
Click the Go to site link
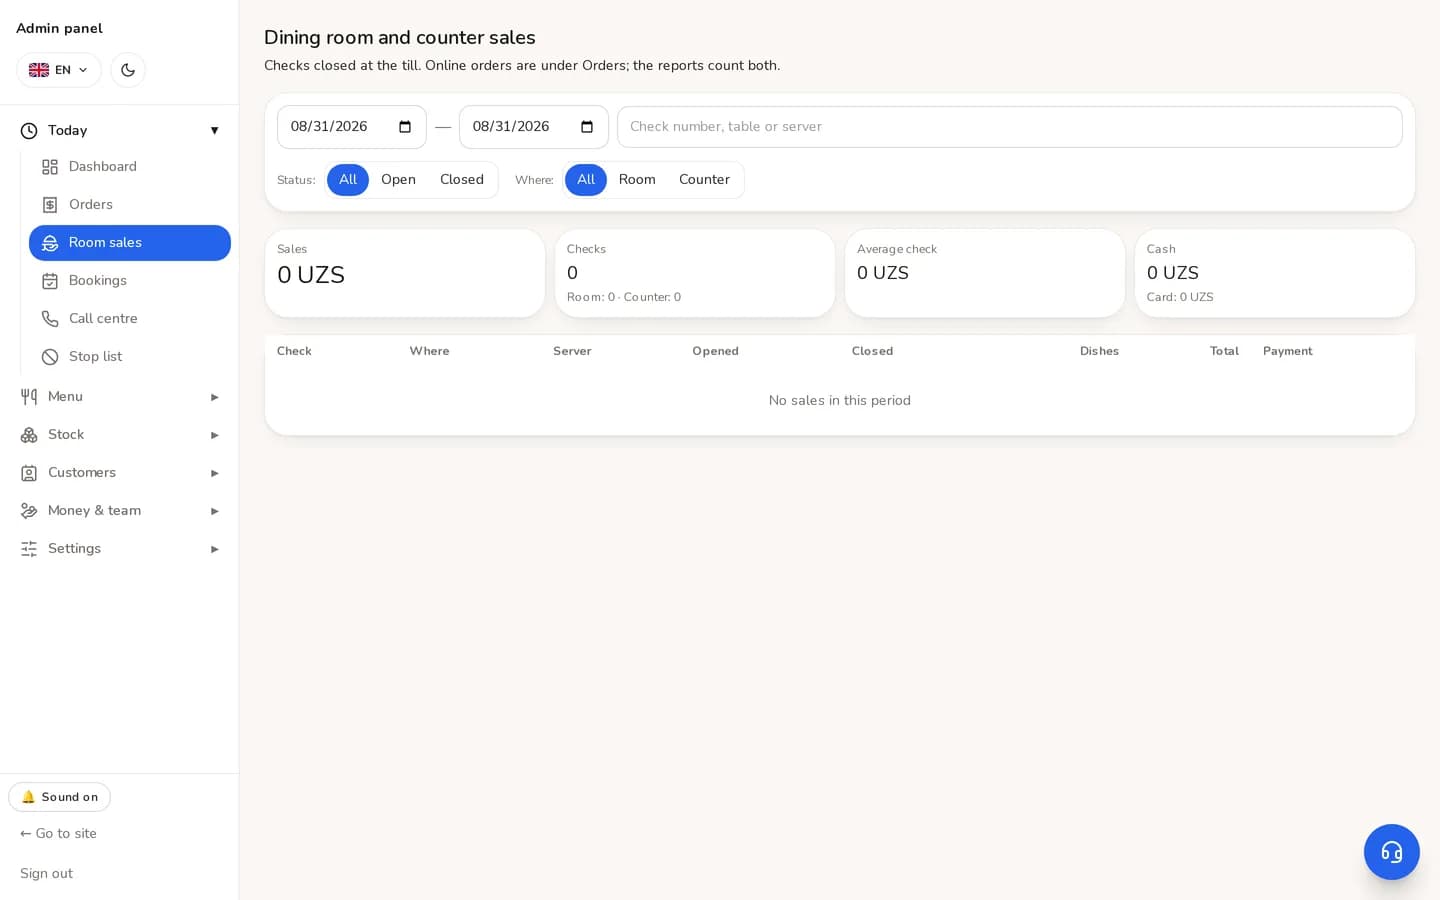tap(58, 833)
